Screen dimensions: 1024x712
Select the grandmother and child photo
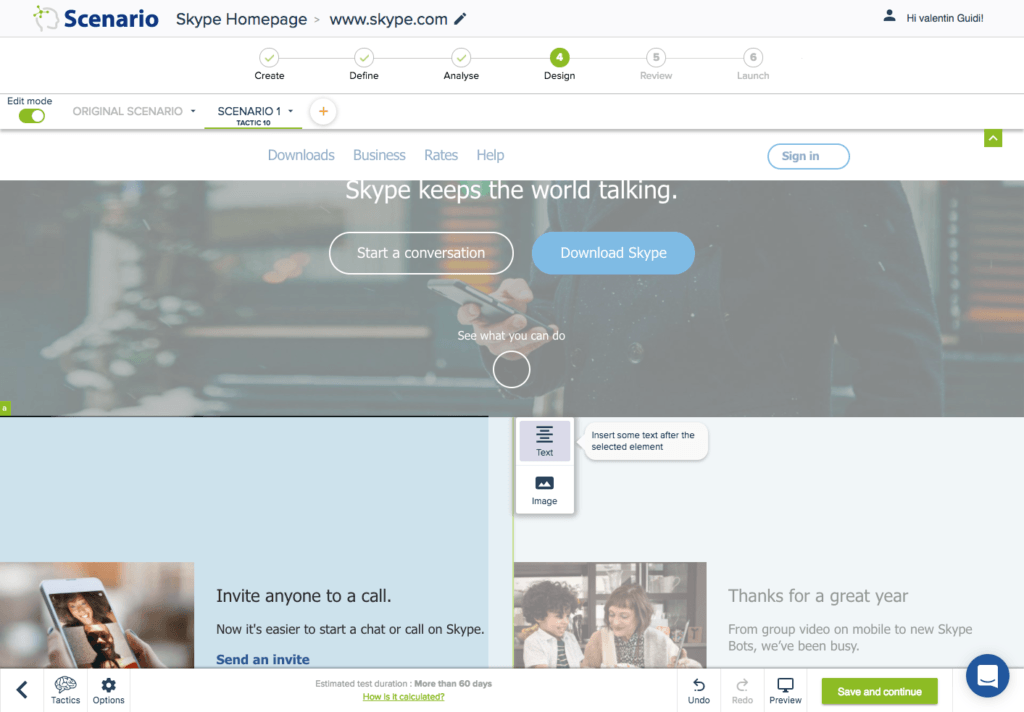610,615
